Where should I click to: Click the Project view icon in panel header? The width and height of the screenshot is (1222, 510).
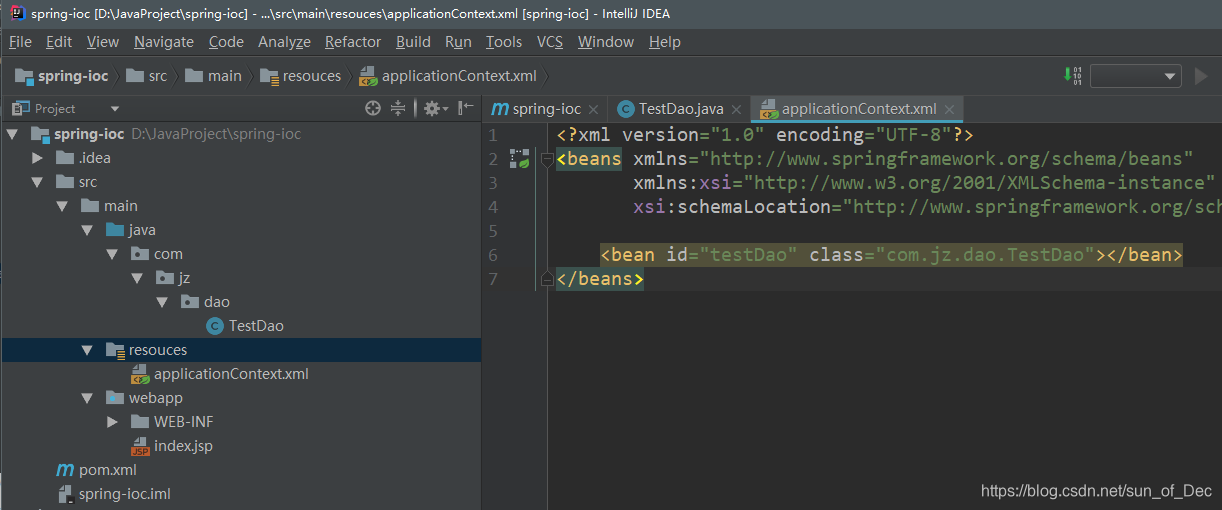pos(19,108)
